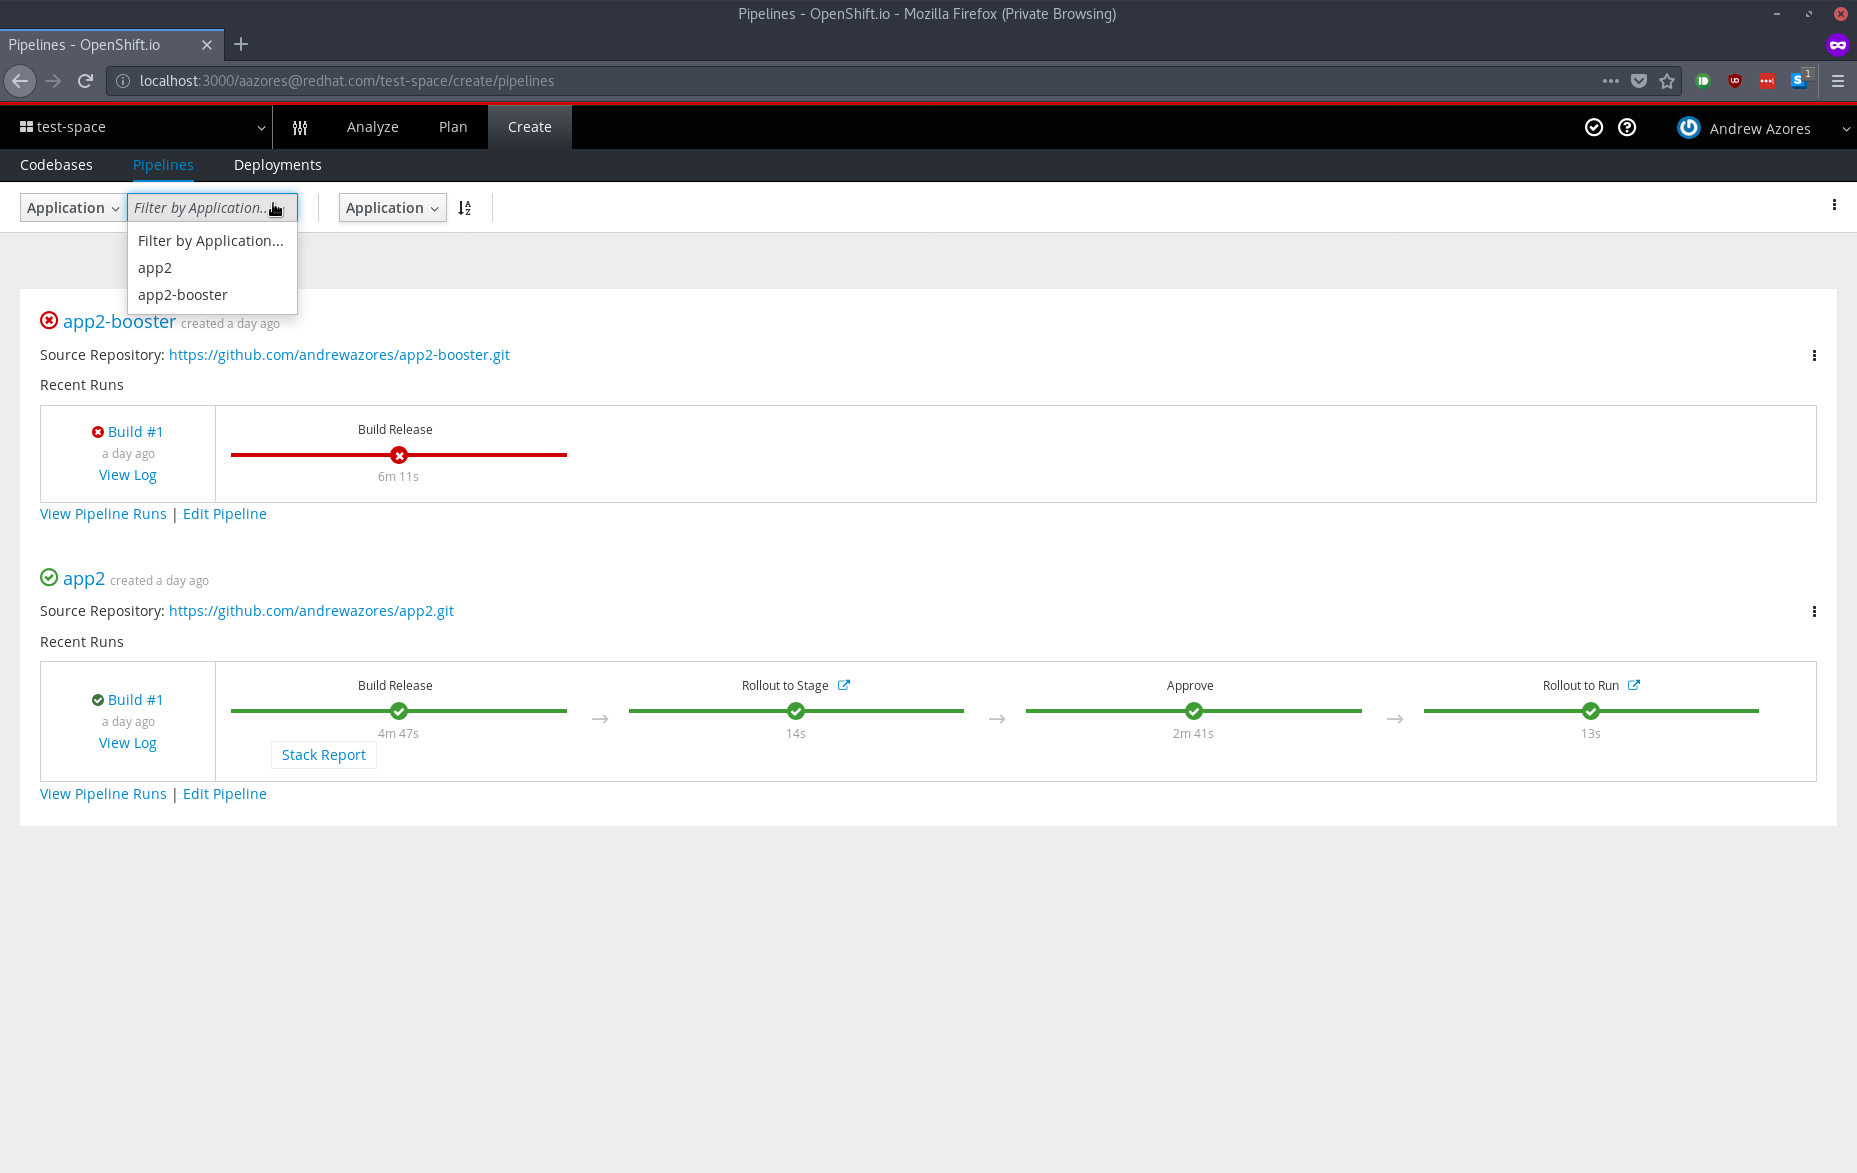Open the kebab menu for app2-booster pipeline
This screenshot has width=1857, height=1173.
(1815, 355)
